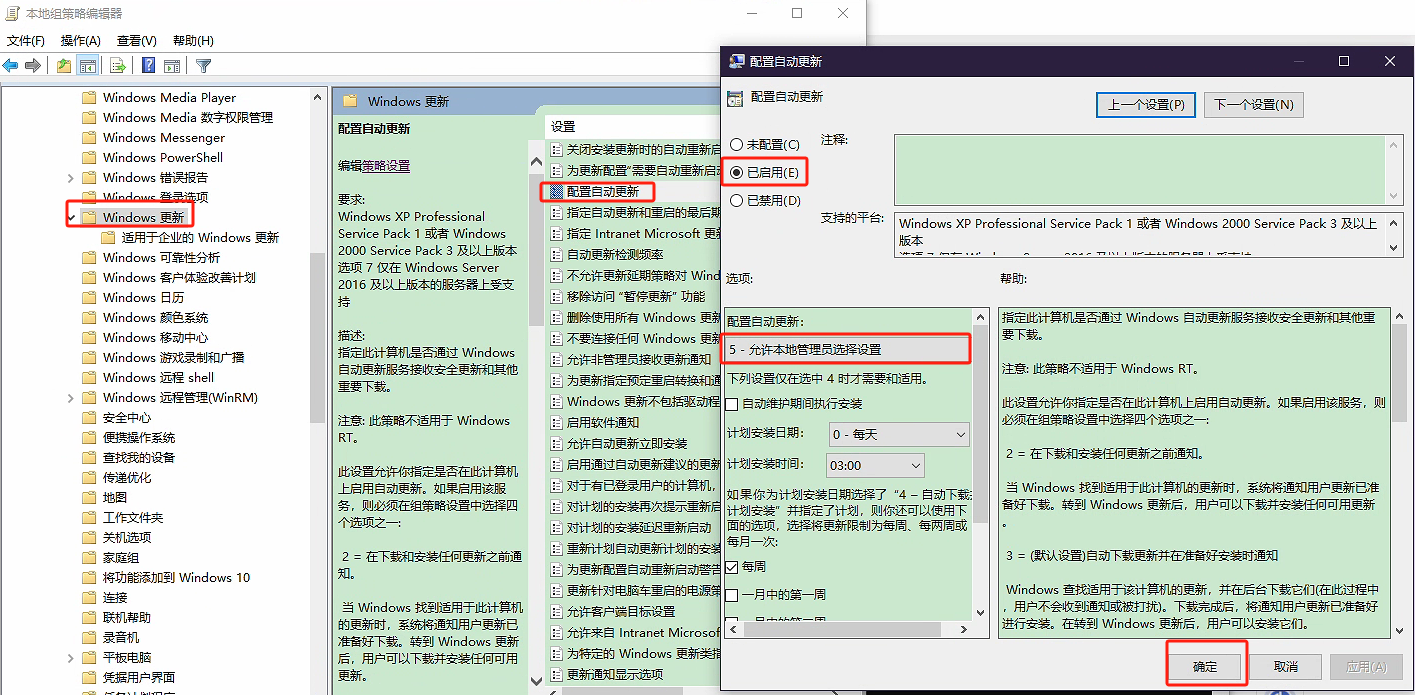Toggle the show/hide console tree icon
The height and width of the screenshot is (695, 1415).
click(88, 66)
